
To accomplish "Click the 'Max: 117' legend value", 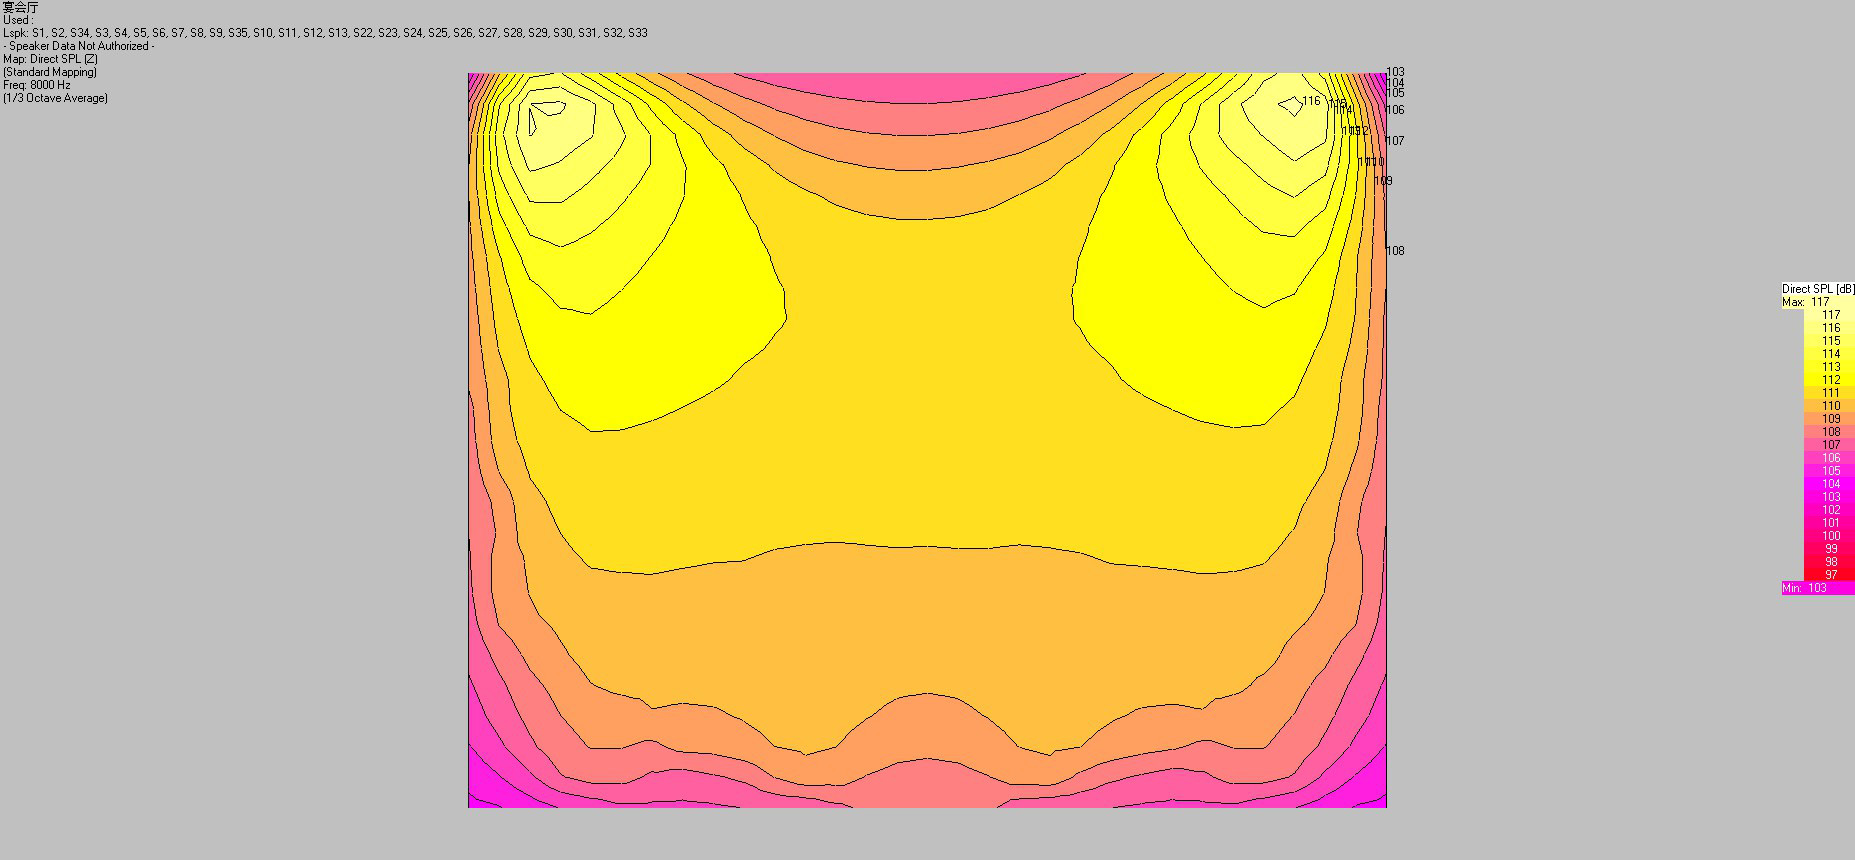I will pyautogui.click(x=1805, y=302).
